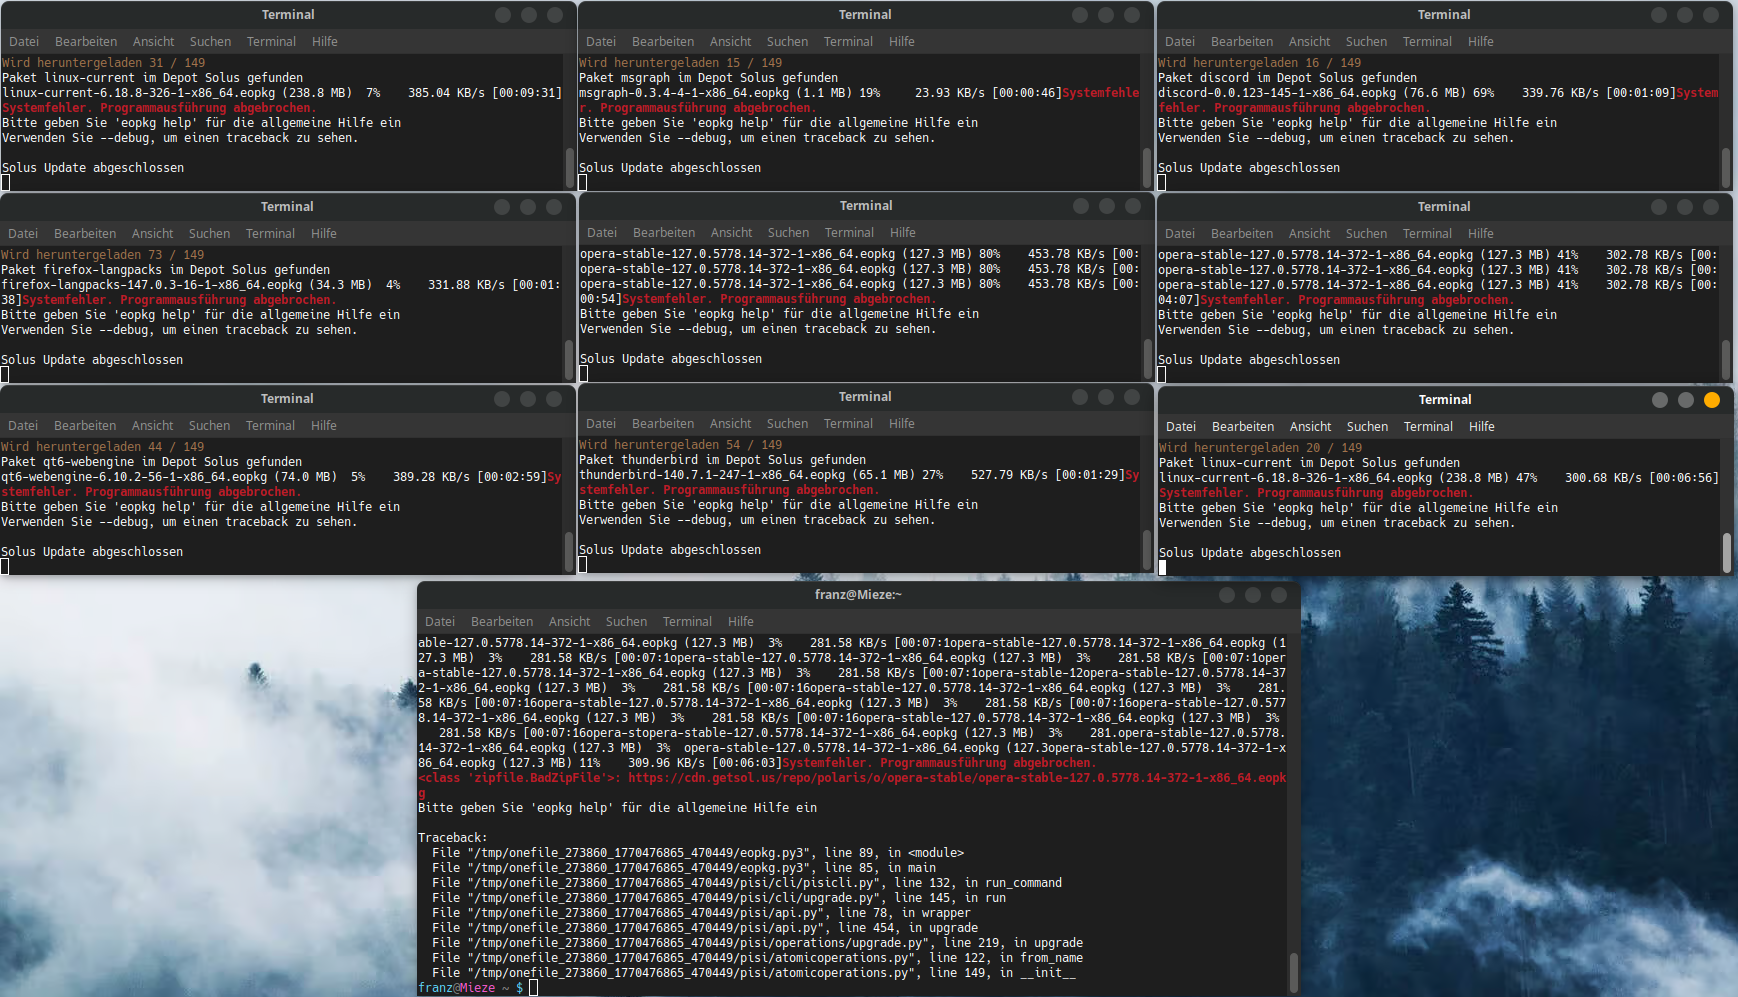This screenshot has width=1738, height=997.
Task: Close the franz@Mieze terminal window
Action: coord(1278,595)
